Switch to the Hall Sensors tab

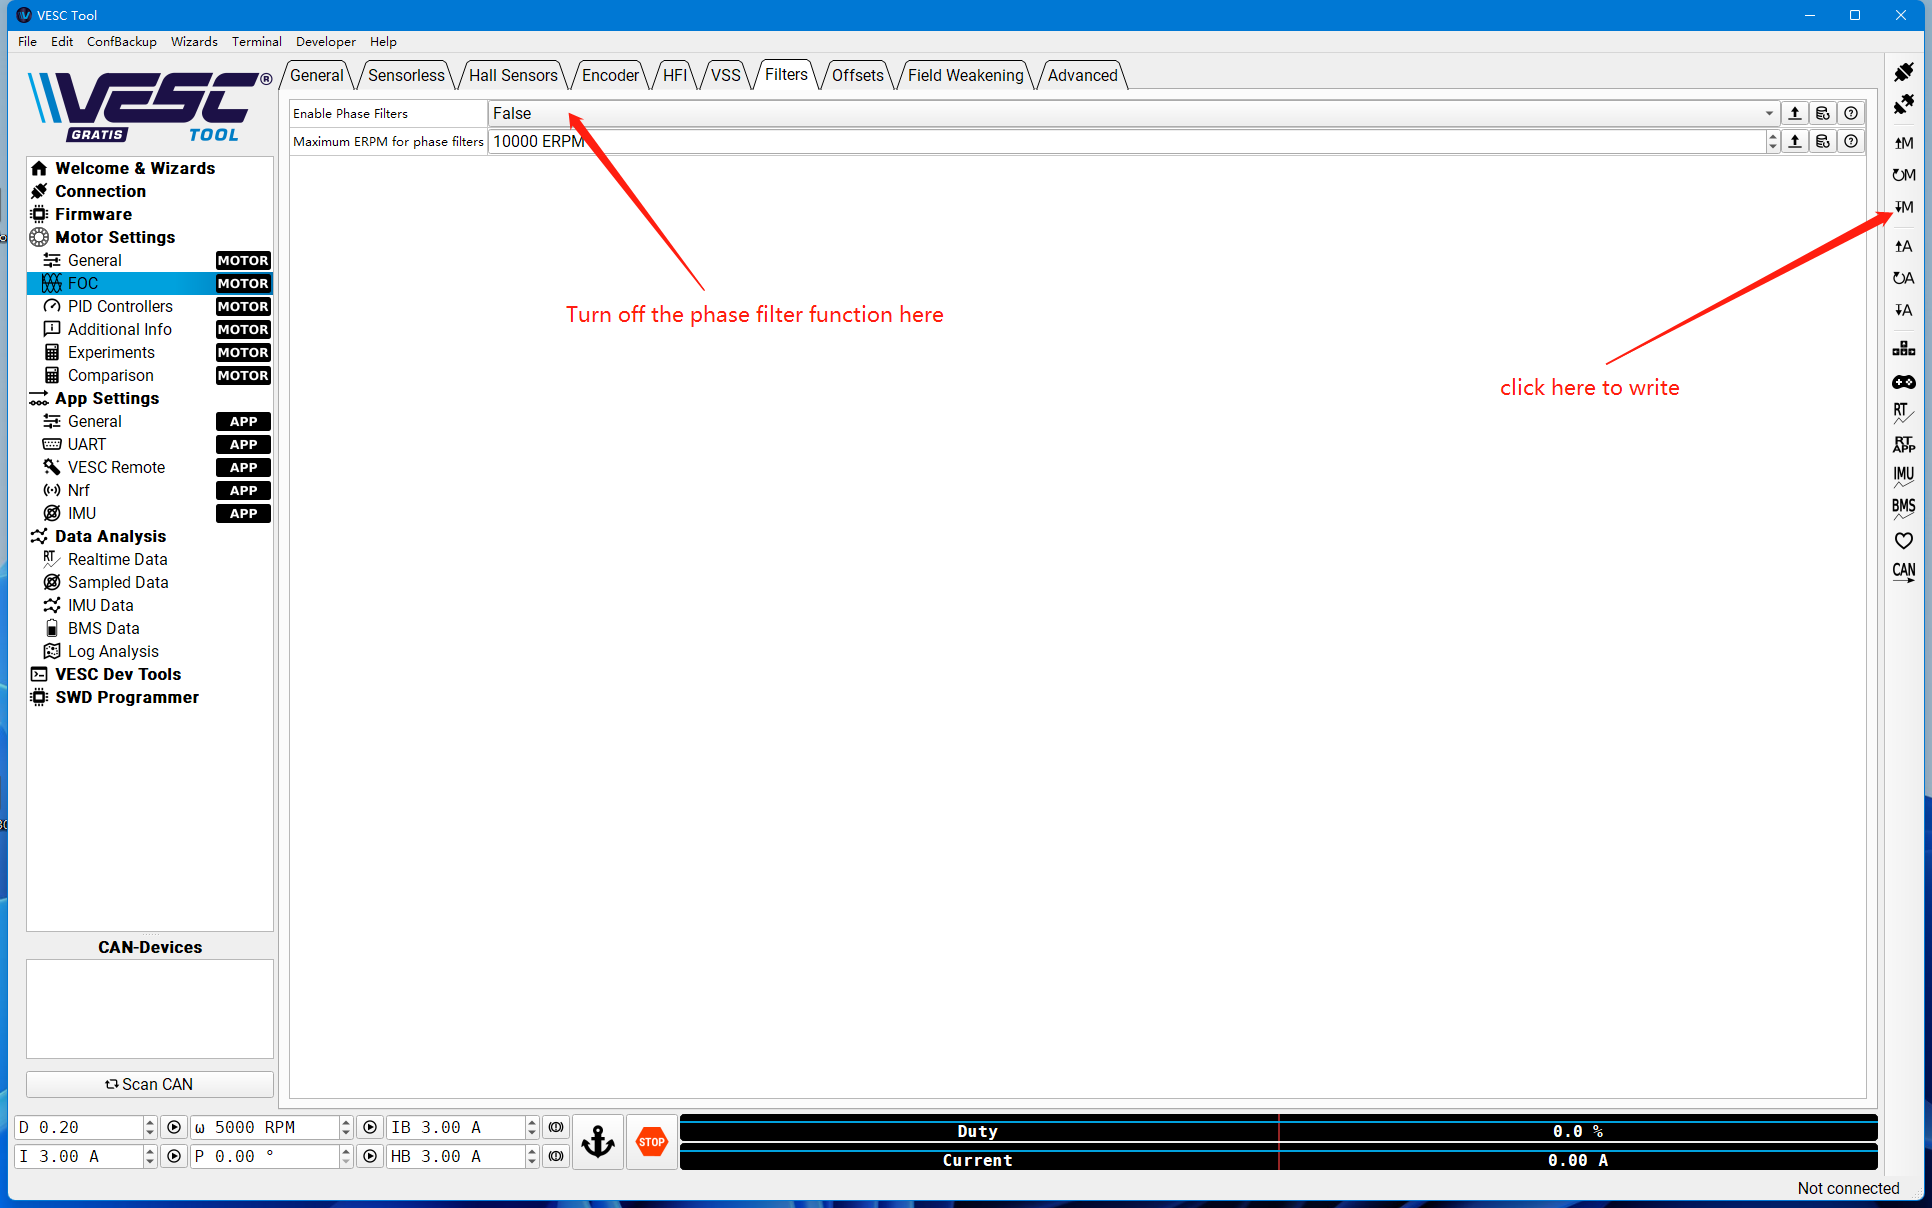point(513,76)
